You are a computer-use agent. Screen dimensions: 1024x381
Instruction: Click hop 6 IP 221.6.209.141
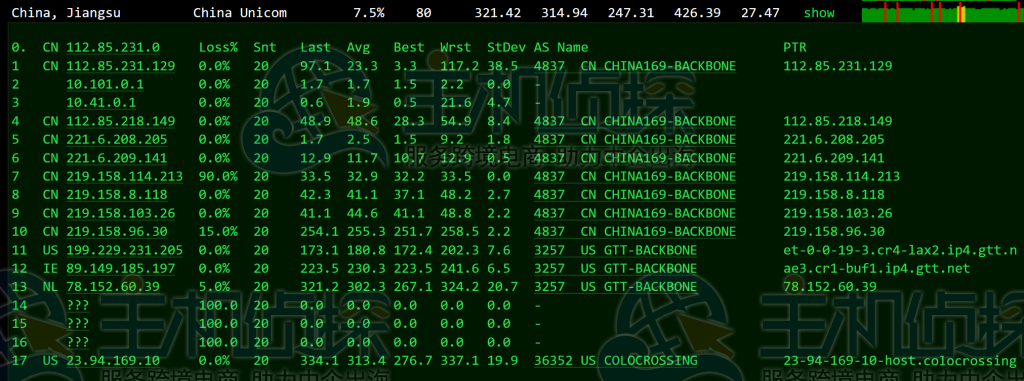[x=117, y=158]
